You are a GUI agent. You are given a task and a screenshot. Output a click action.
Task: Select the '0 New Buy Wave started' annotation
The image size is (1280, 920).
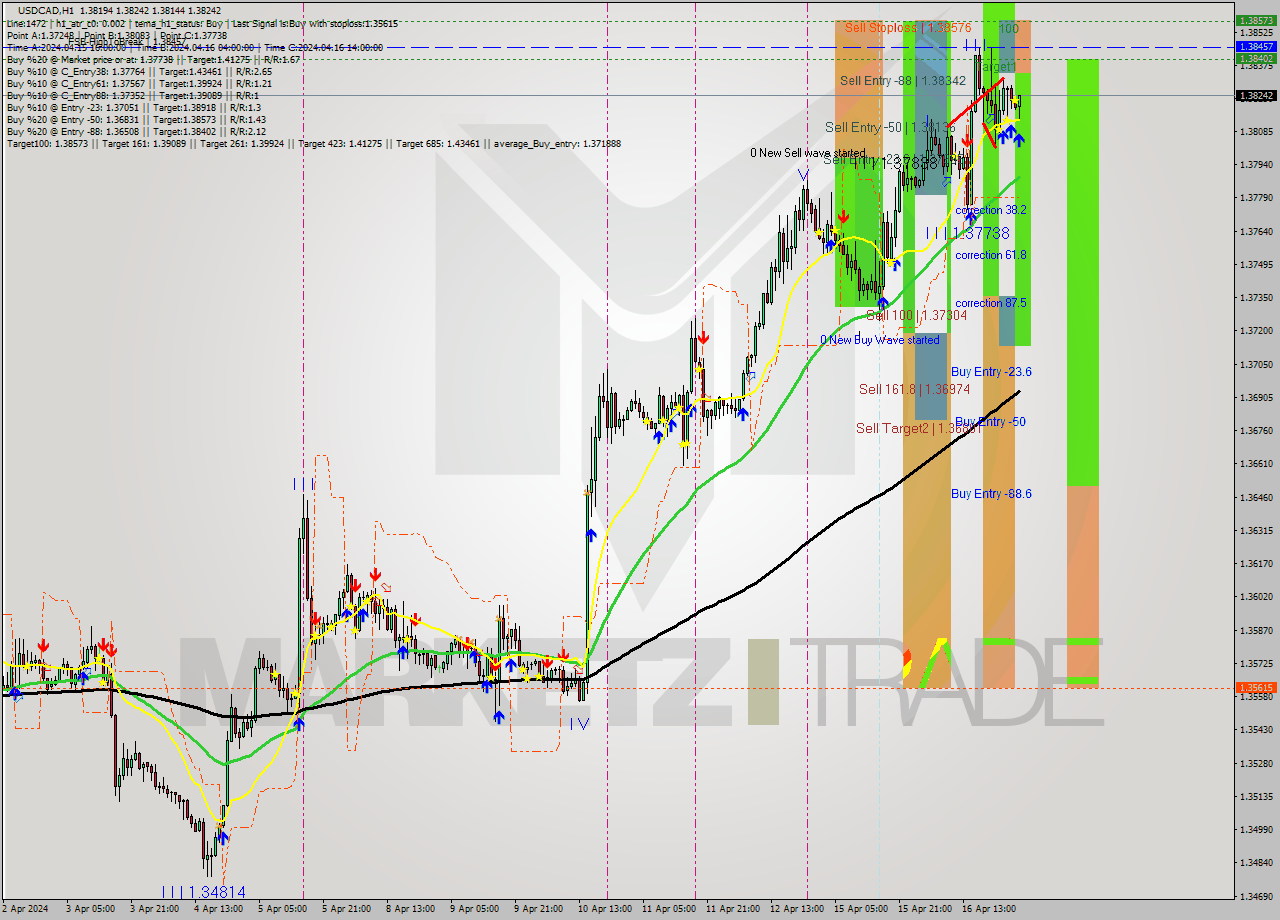(880, 340)
